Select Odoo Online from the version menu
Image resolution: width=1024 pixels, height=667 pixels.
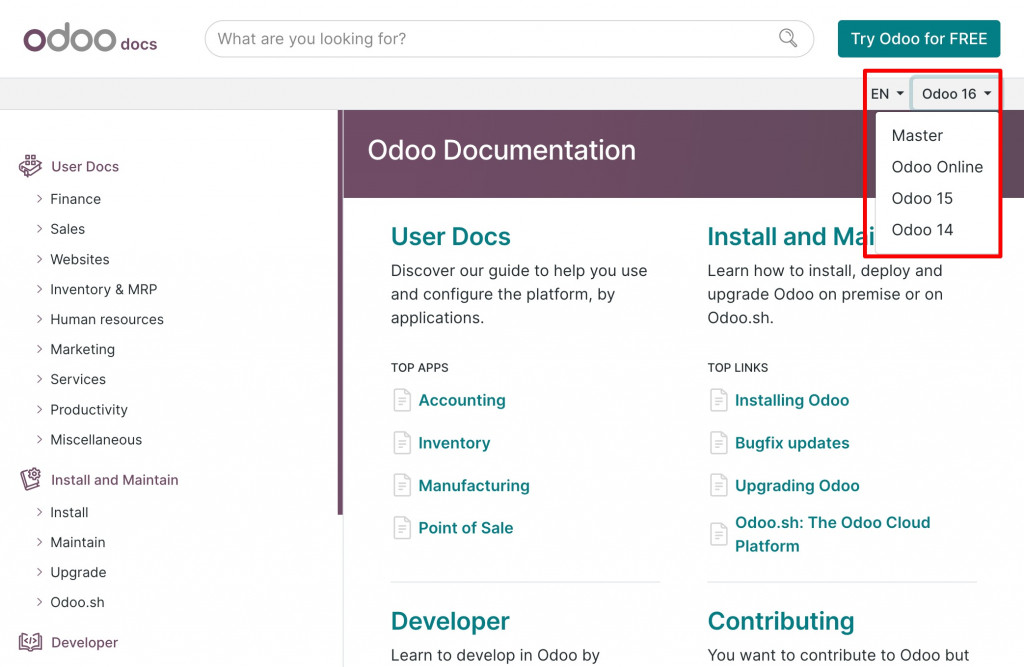click(937, 167)
